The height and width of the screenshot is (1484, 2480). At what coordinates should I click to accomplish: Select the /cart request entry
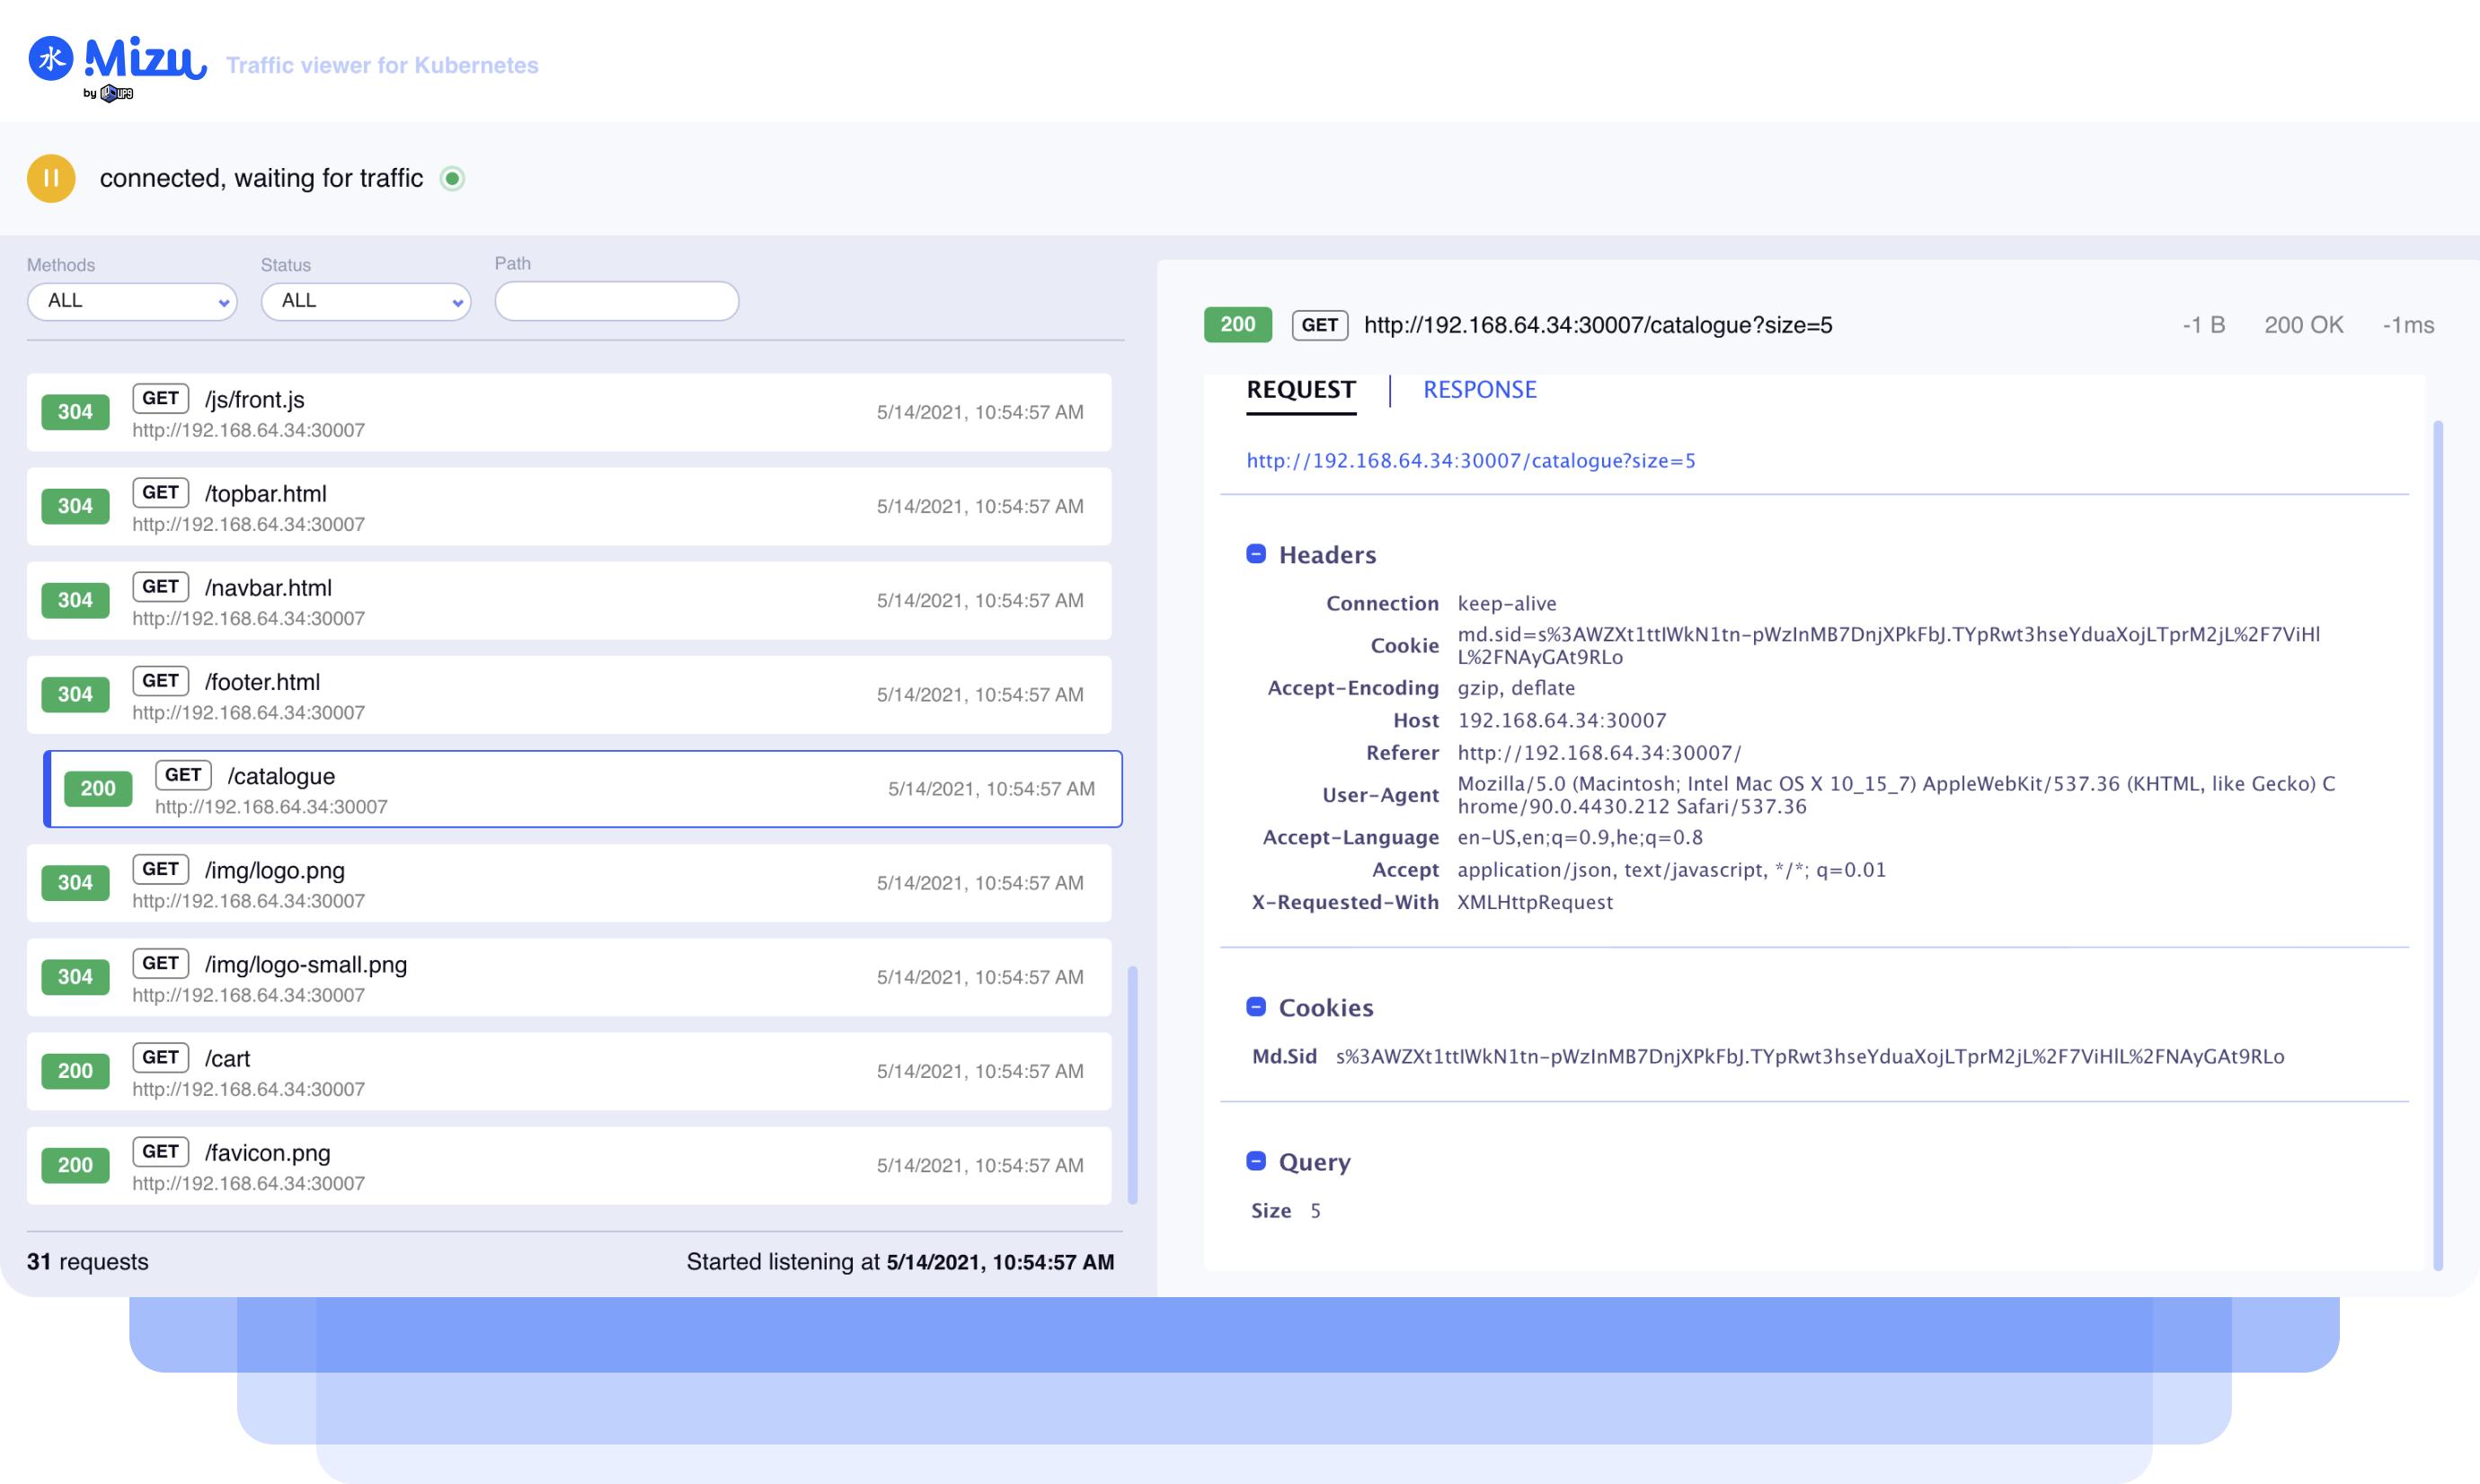coord(568,1071)
